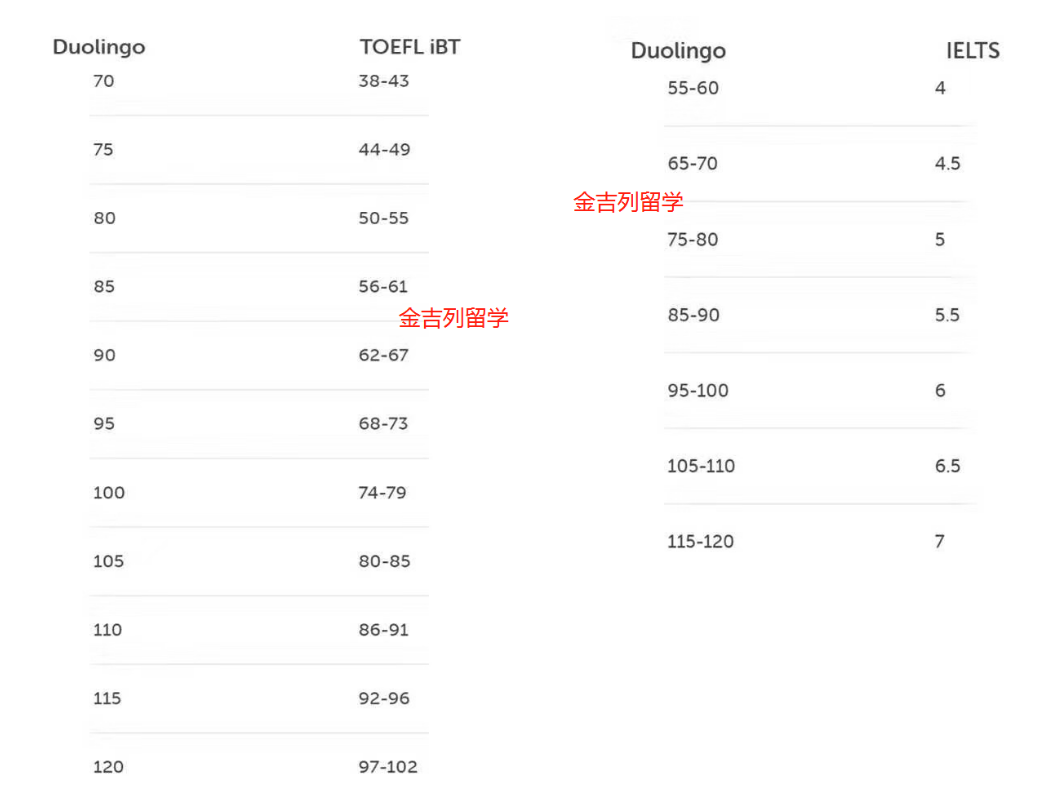Click the Duolingo score 120 in the TOEFL table
The height and width of the screenshot is (800, 1043).
click(x=108, y=767)
